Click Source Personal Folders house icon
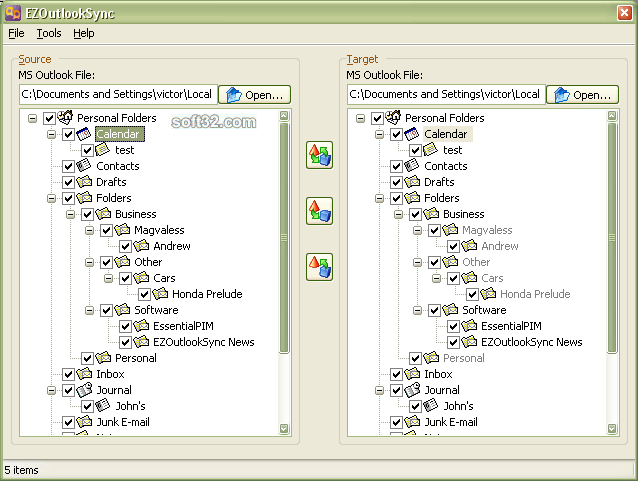 (x=65, y=118)
